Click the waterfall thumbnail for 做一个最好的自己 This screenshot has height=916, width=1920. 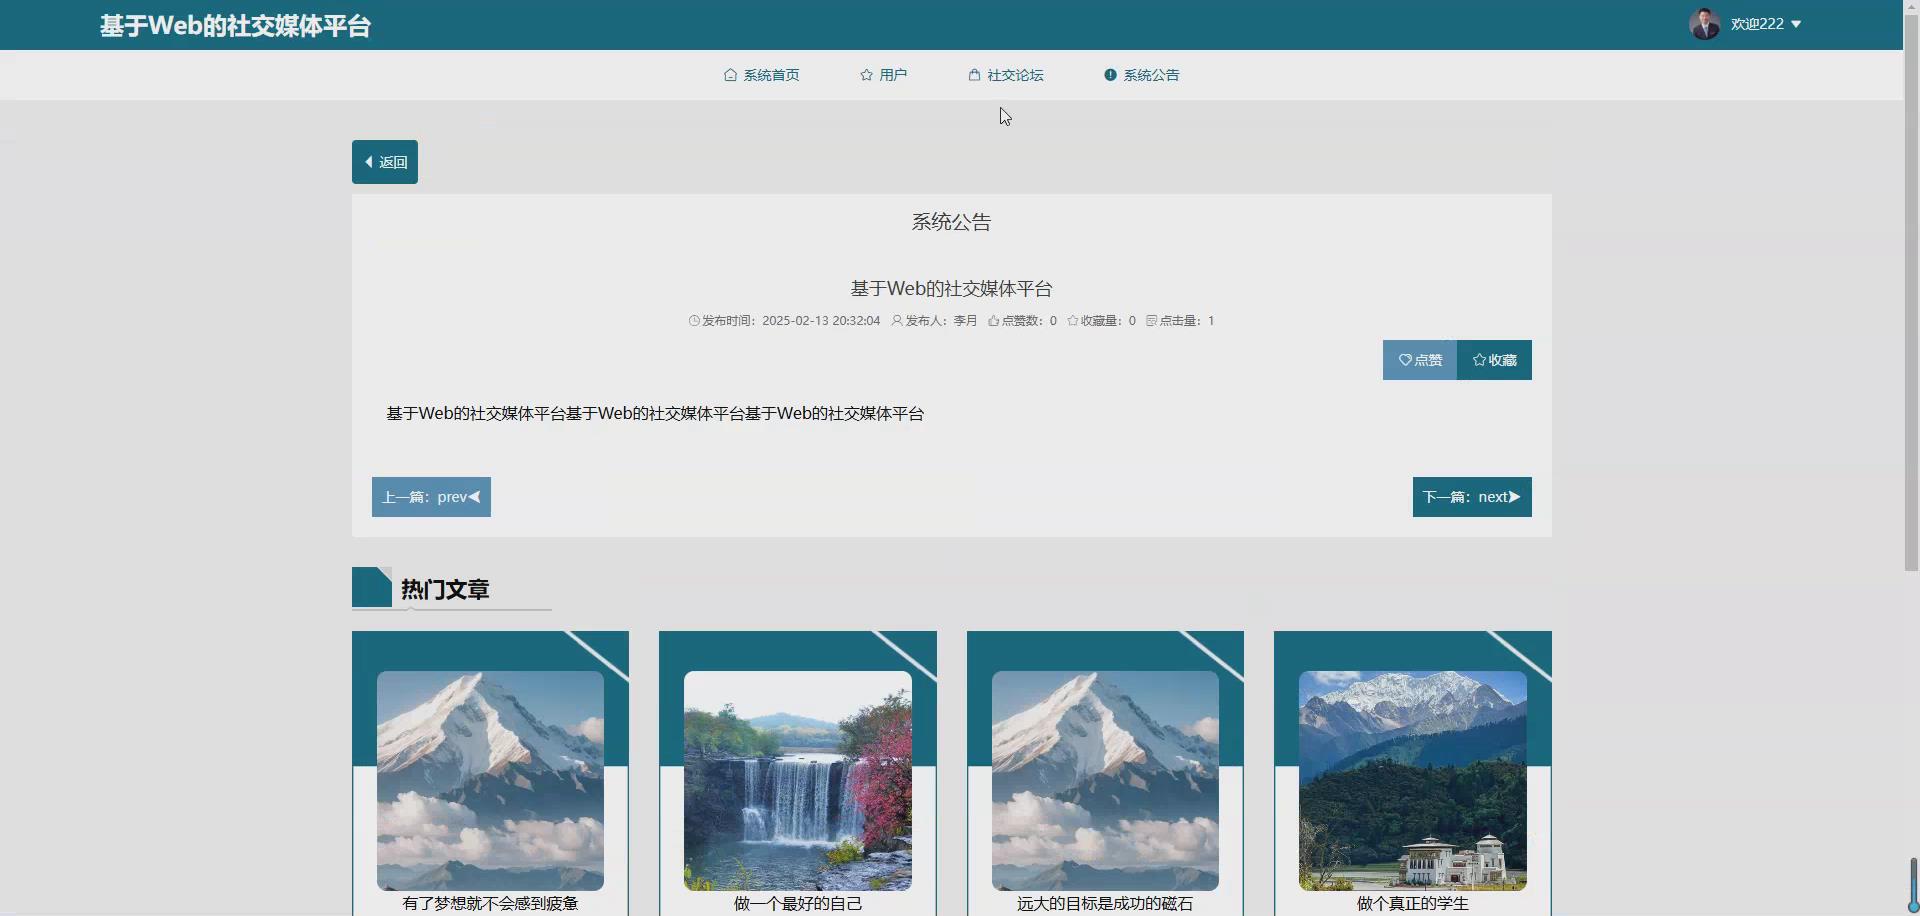[797, 781]
